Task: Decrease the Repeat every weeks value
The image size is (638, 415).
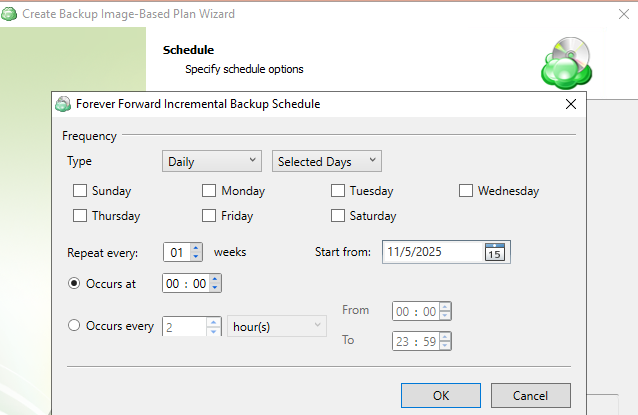Action: tap(196, 257)
